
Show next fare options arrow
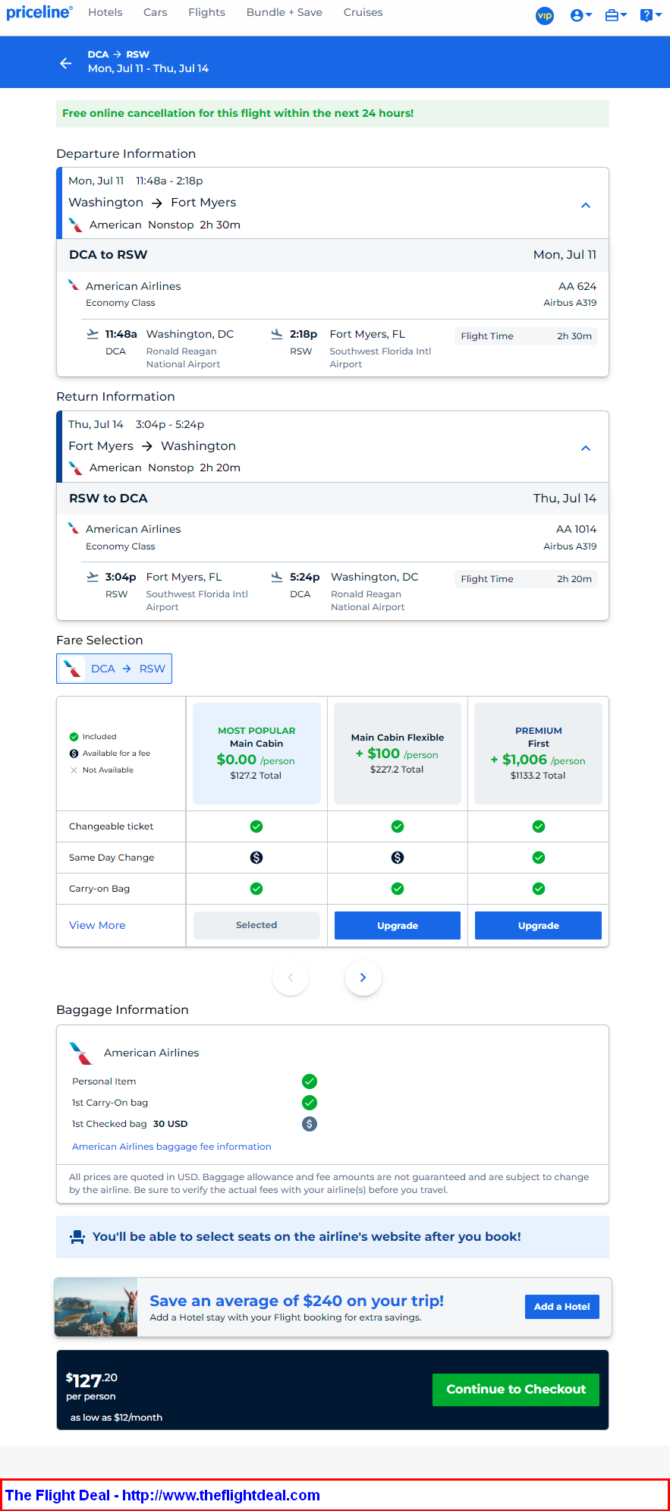tap(363, 977)
